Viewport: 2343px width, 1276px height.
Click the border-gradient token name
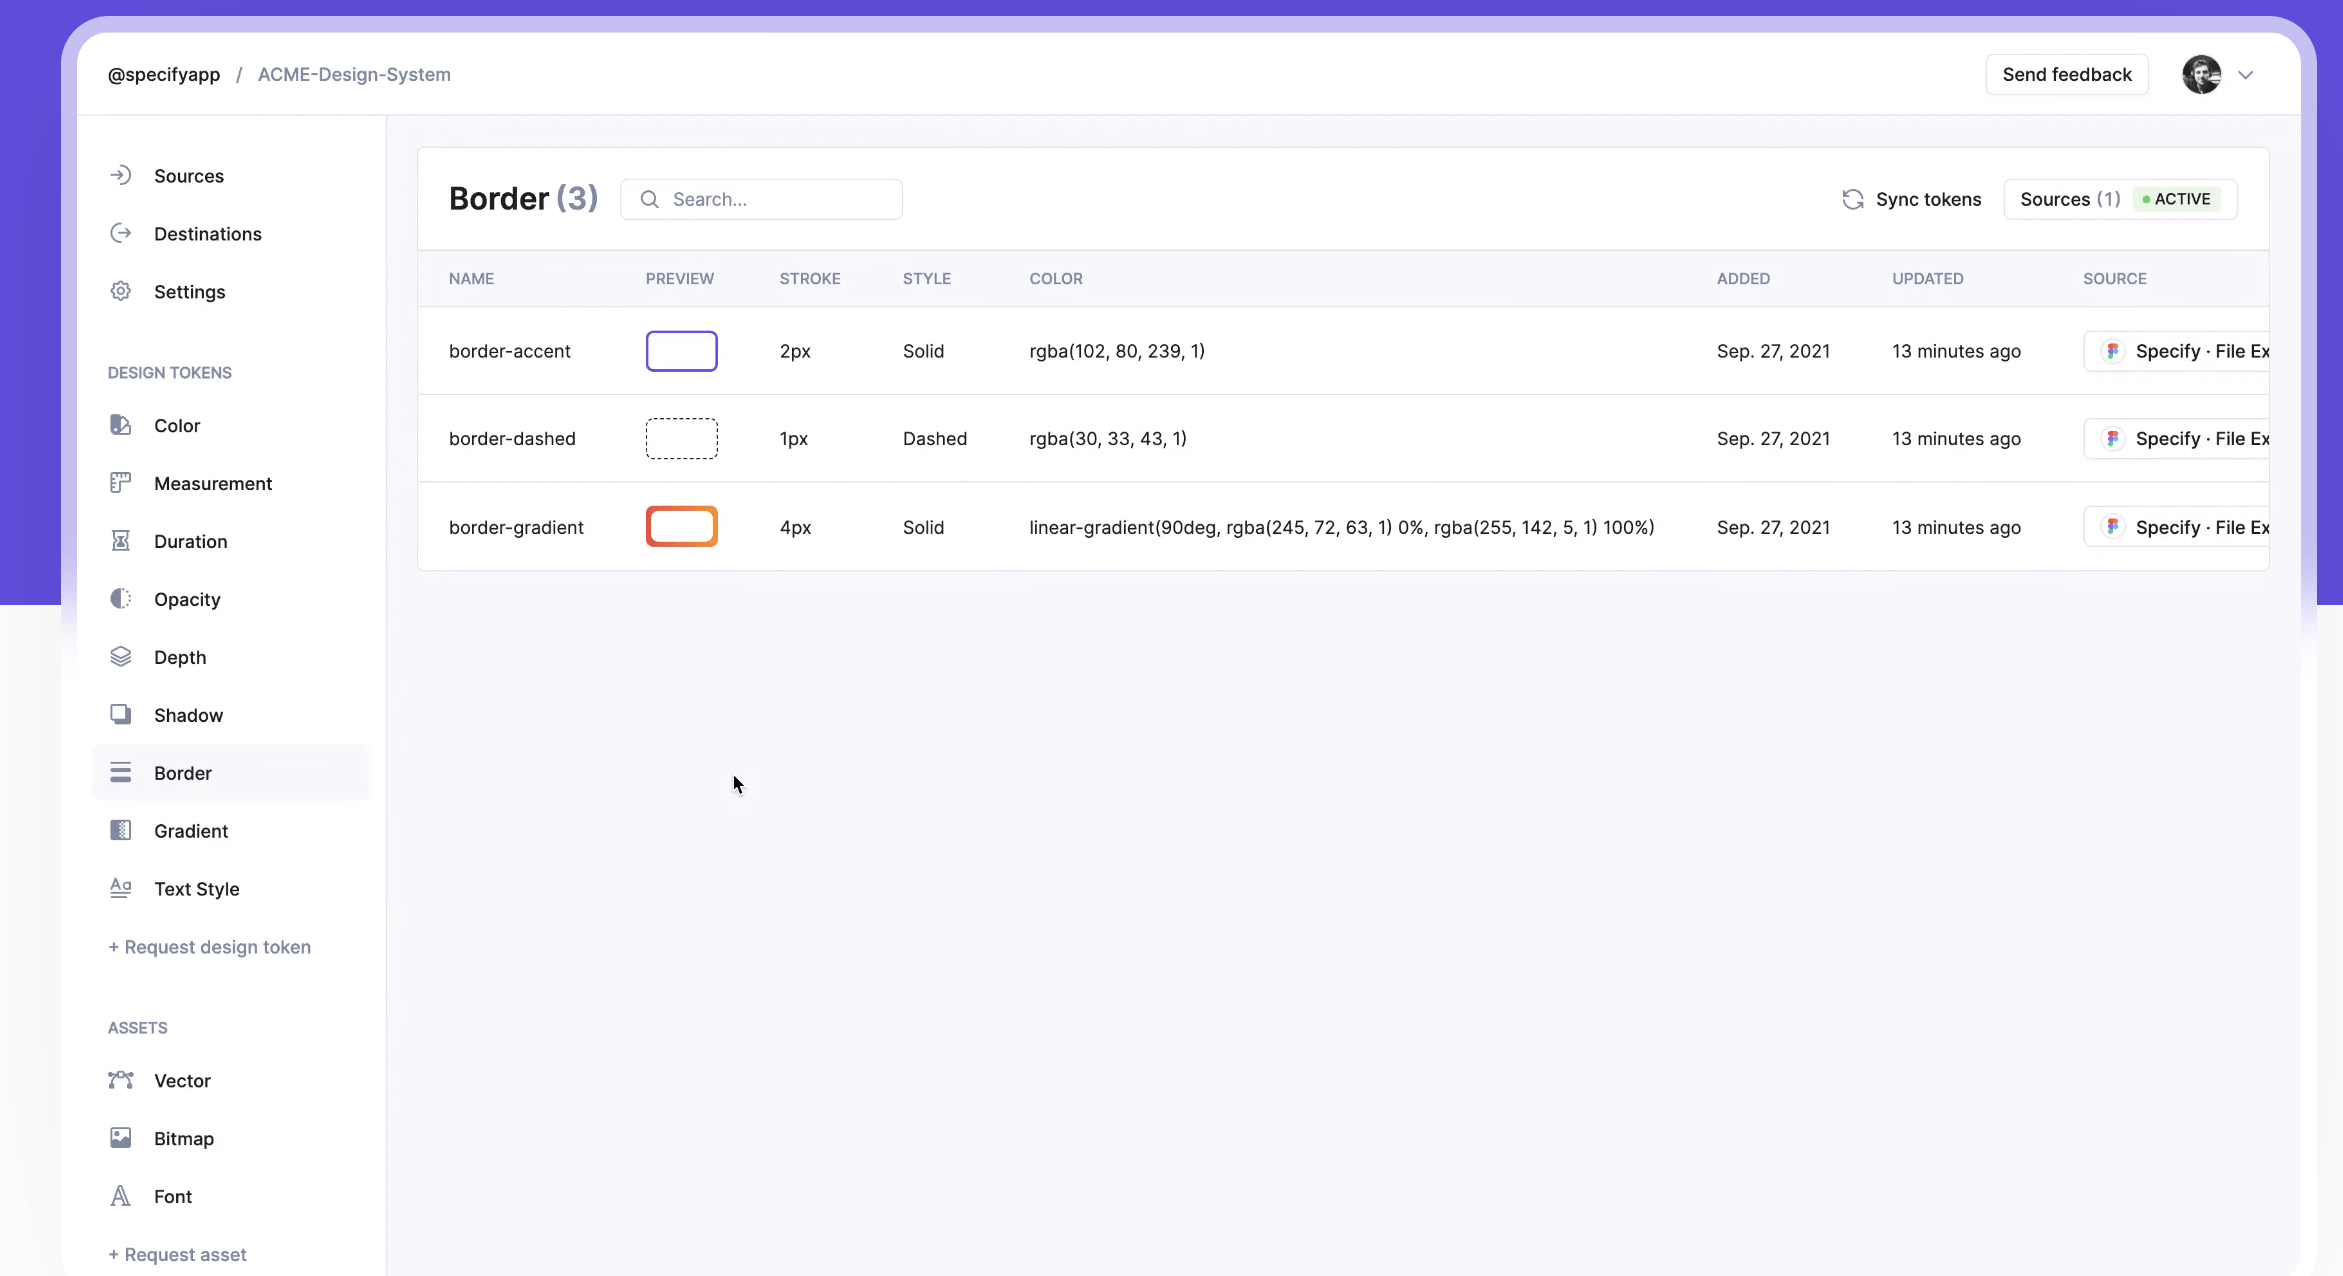[x=516, y=527]
